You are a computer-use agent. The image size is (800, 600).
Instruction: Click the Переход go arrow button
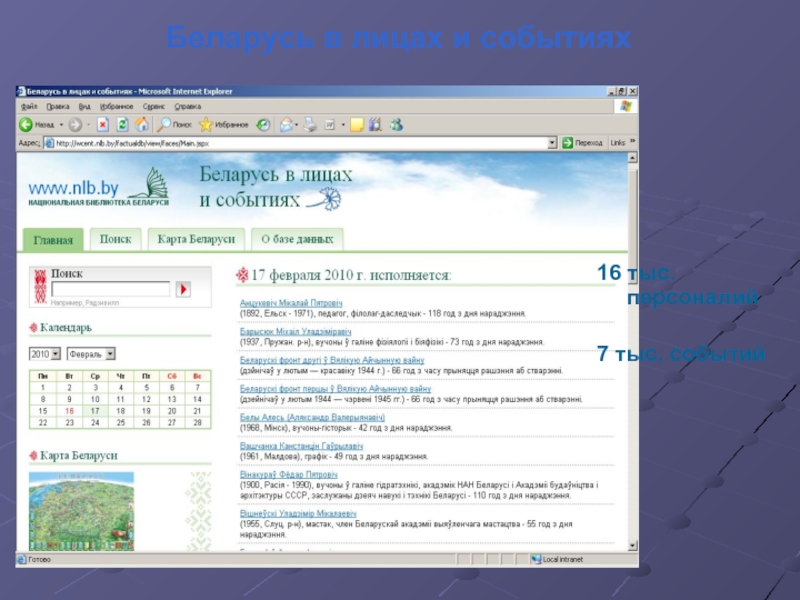click(x=582, y=143)
